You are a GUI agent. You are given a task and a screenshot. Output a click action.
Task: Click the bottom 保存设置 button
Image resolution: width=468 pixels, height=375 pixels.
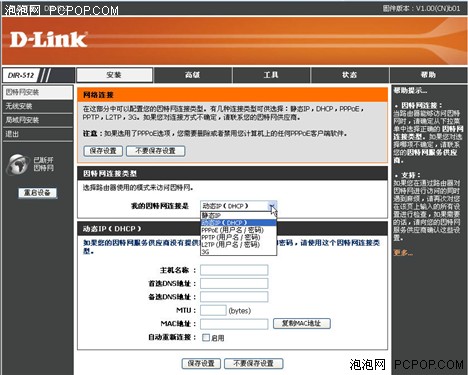click(201, 363)
